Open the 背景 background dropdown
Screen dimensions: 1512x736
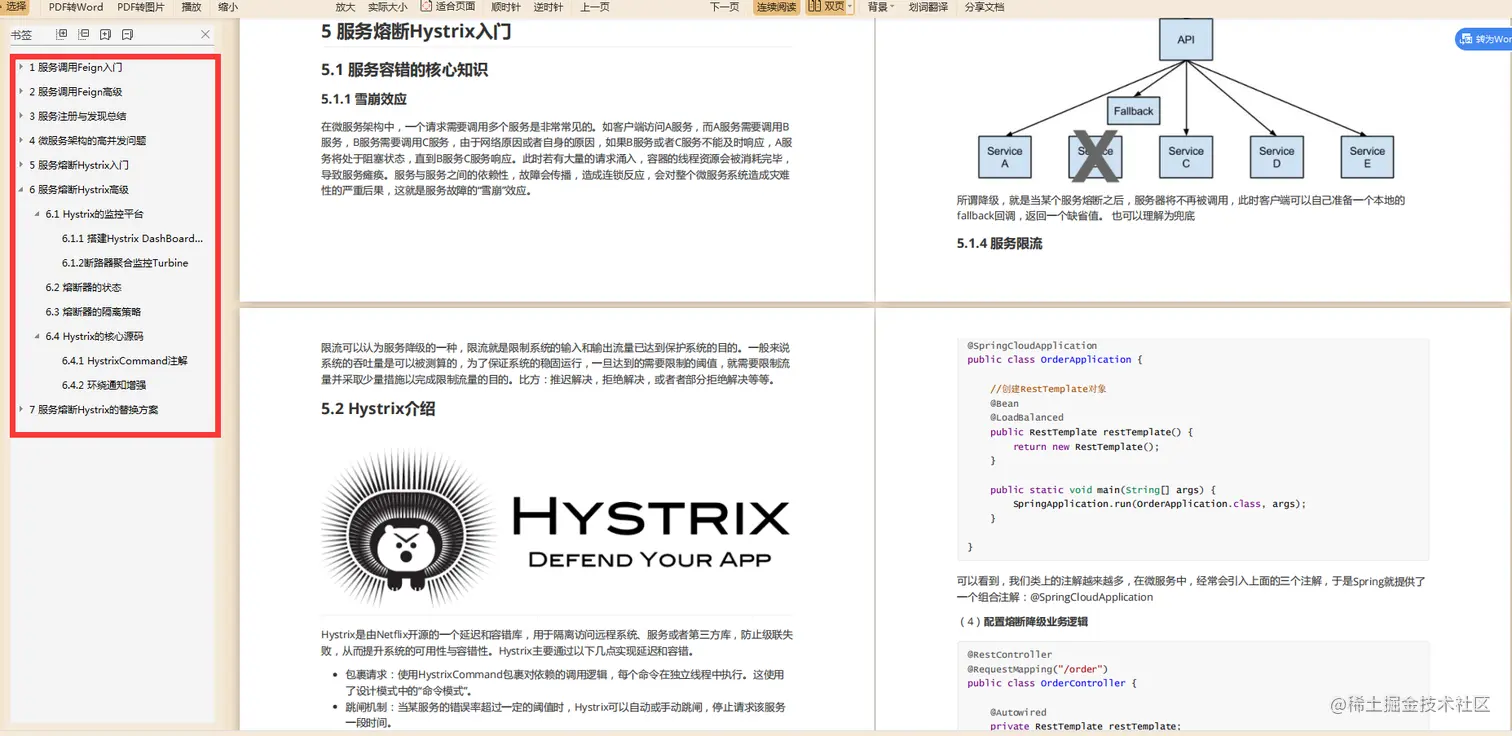[880, 7]
